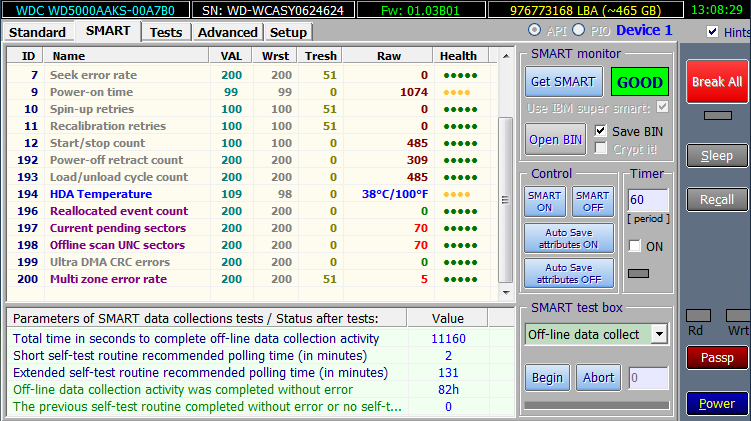Click the Sleep button

coord(716,156)
